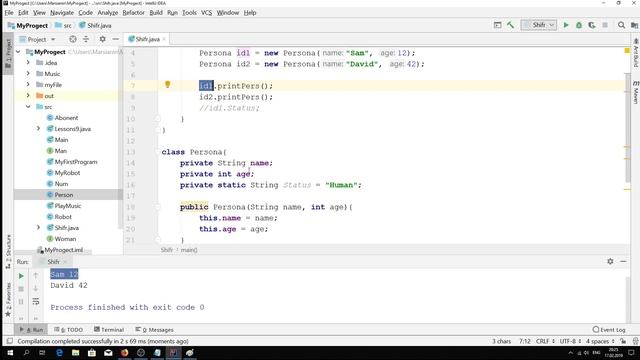Open Run panel settings gear

[x=610, y=261]
